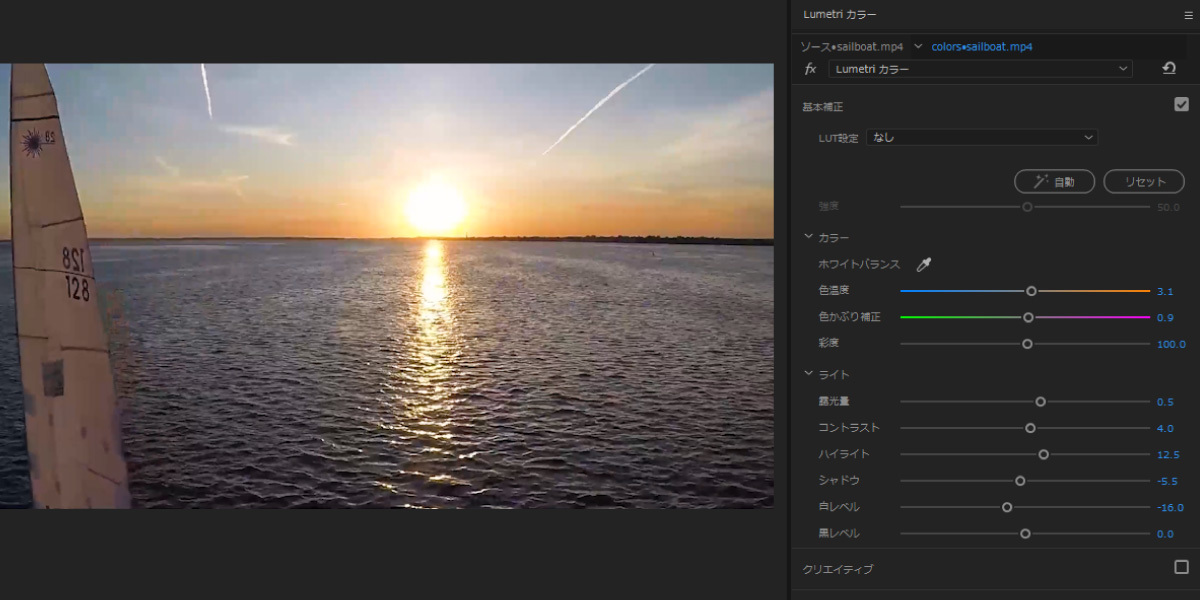Click the 色温度 slider handle
1200x600 pixels.
[x=1031, y=291]
